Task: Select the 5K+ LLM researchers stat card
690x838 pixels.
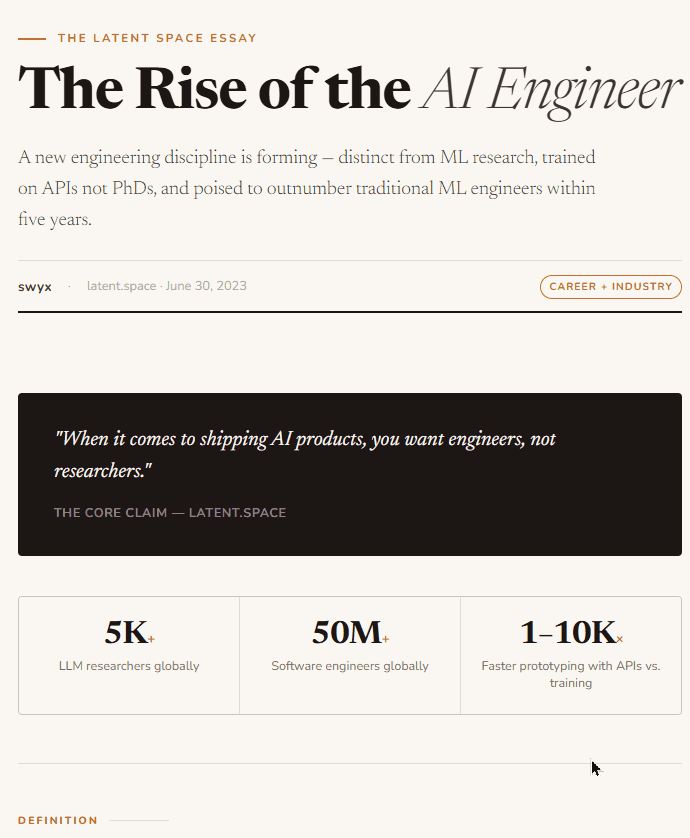Action: (x=129, y=655)
